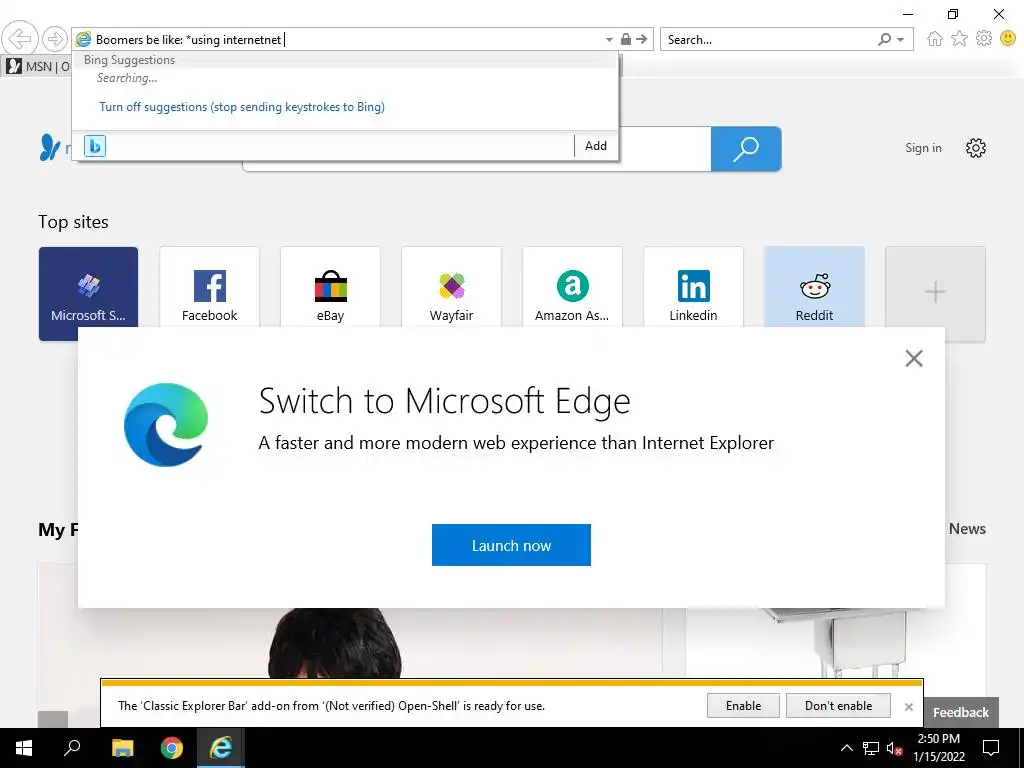The height and width of the screenshot is (768, 1024).
Task: Click the Launch now button
Action: 511,545
